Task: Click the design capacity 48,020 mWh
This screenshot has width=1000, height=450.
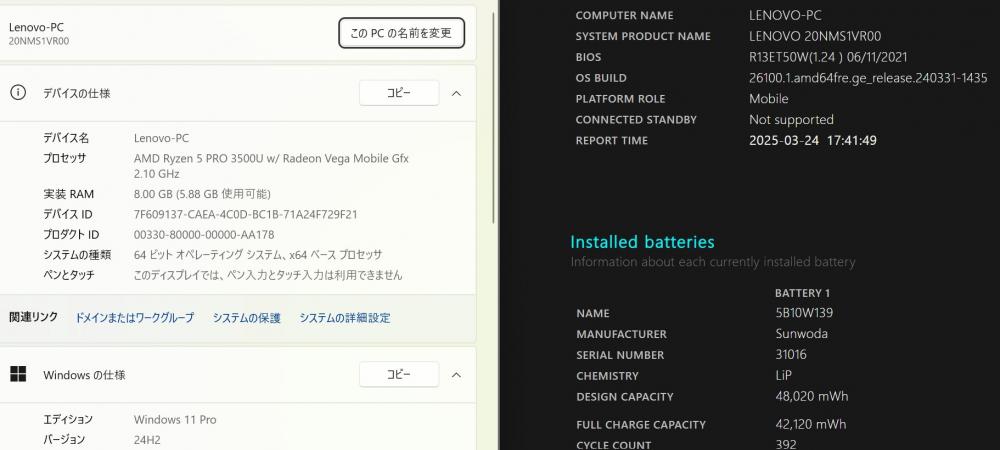Action: 812,396
